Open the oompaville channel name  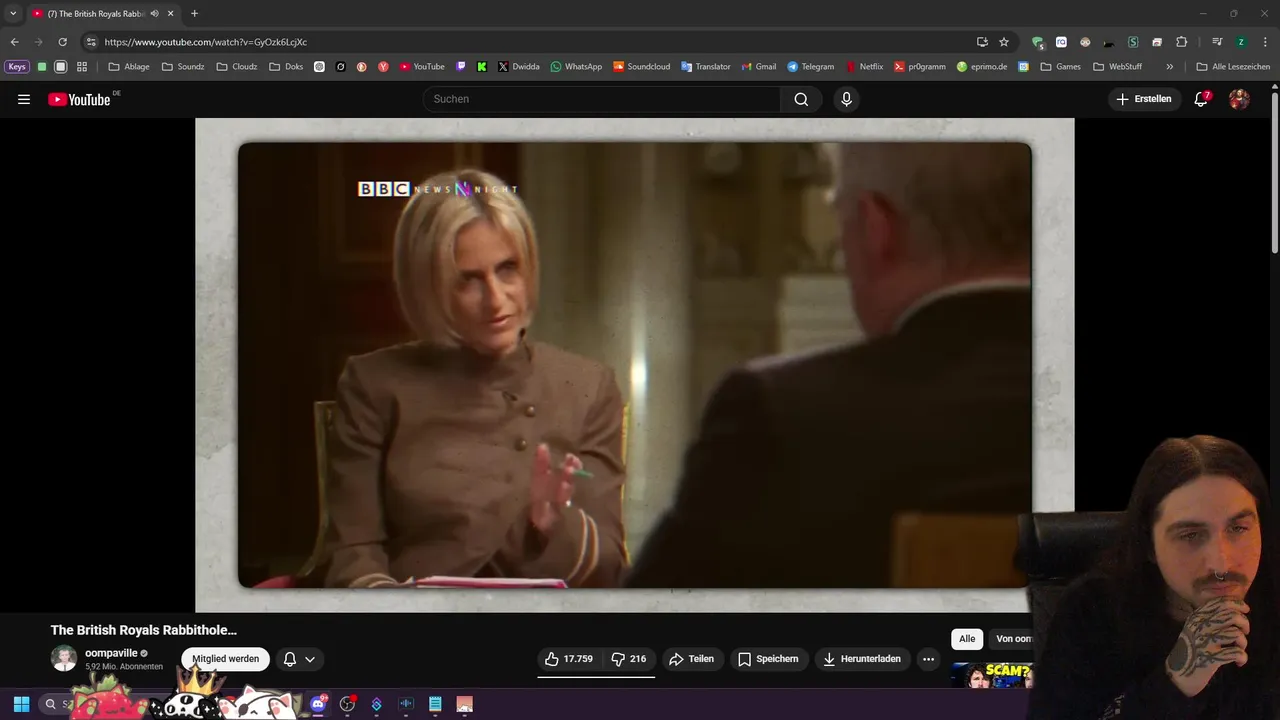point(111,653)
